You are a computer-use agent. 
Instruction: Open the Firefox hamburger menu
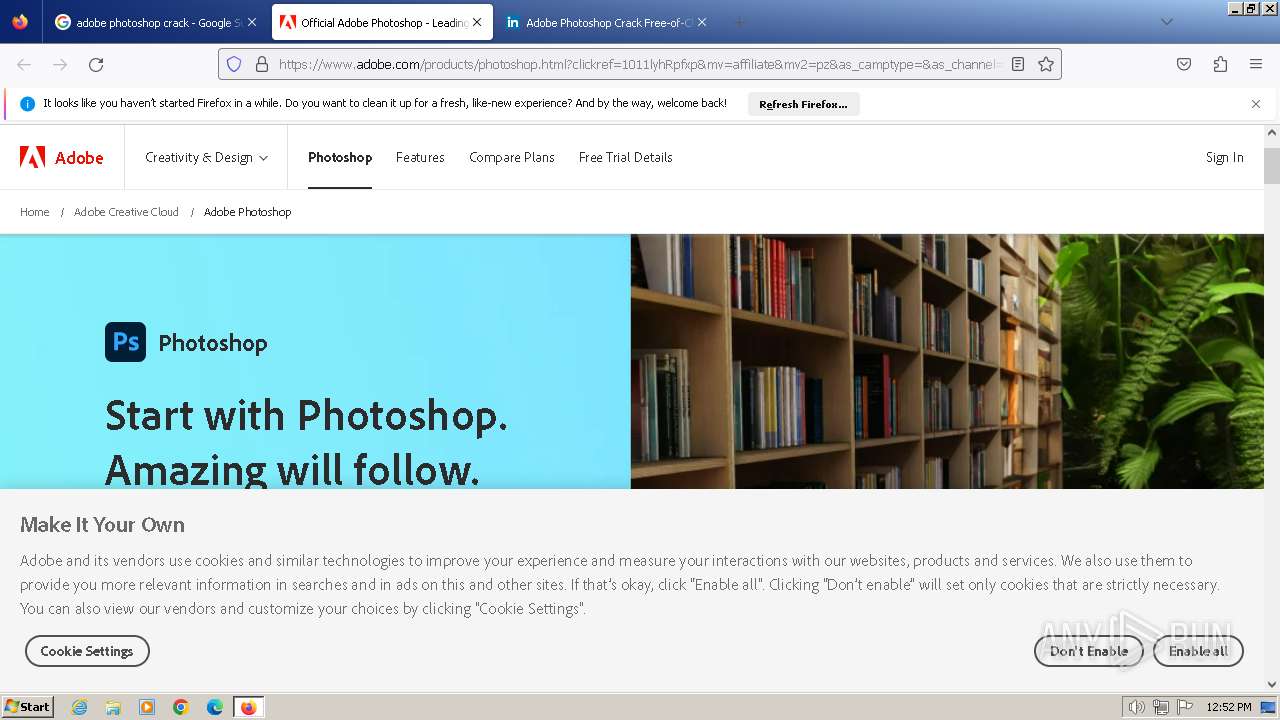tap(1256, 64)
